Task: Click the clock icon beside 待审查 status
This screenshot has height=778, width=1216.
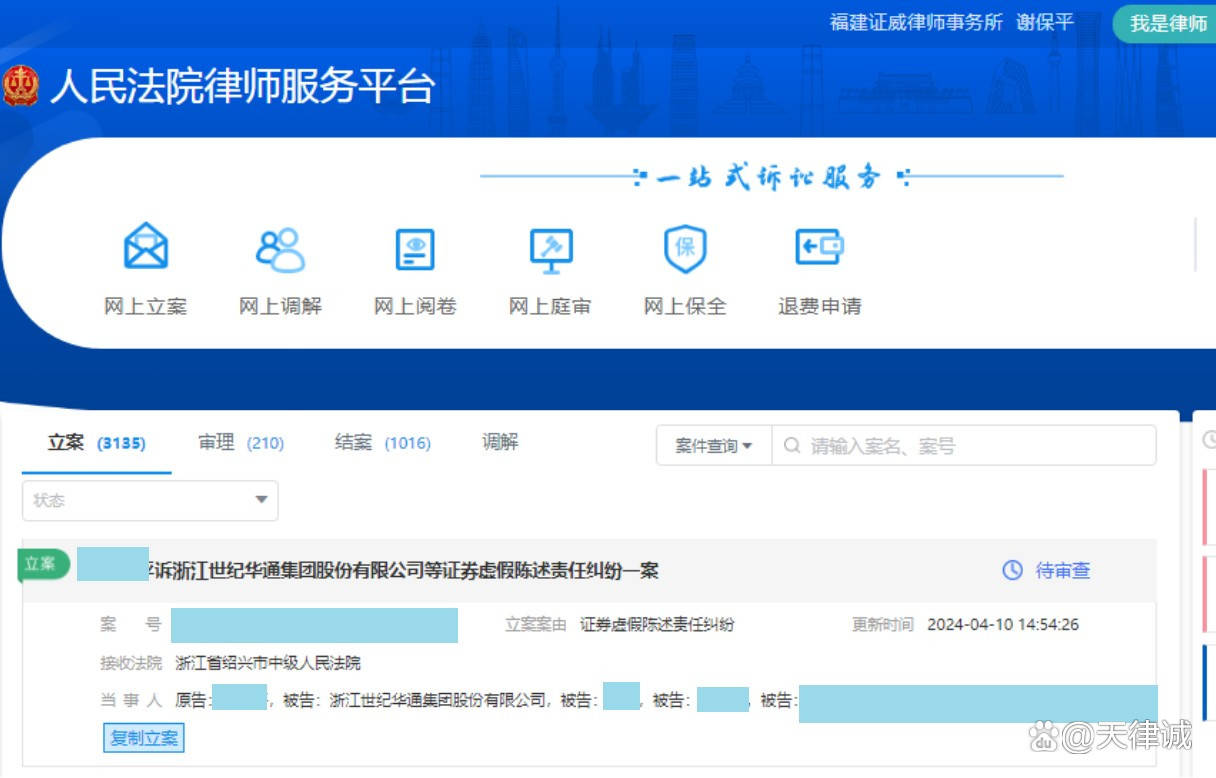Action: click(1010, 571)
